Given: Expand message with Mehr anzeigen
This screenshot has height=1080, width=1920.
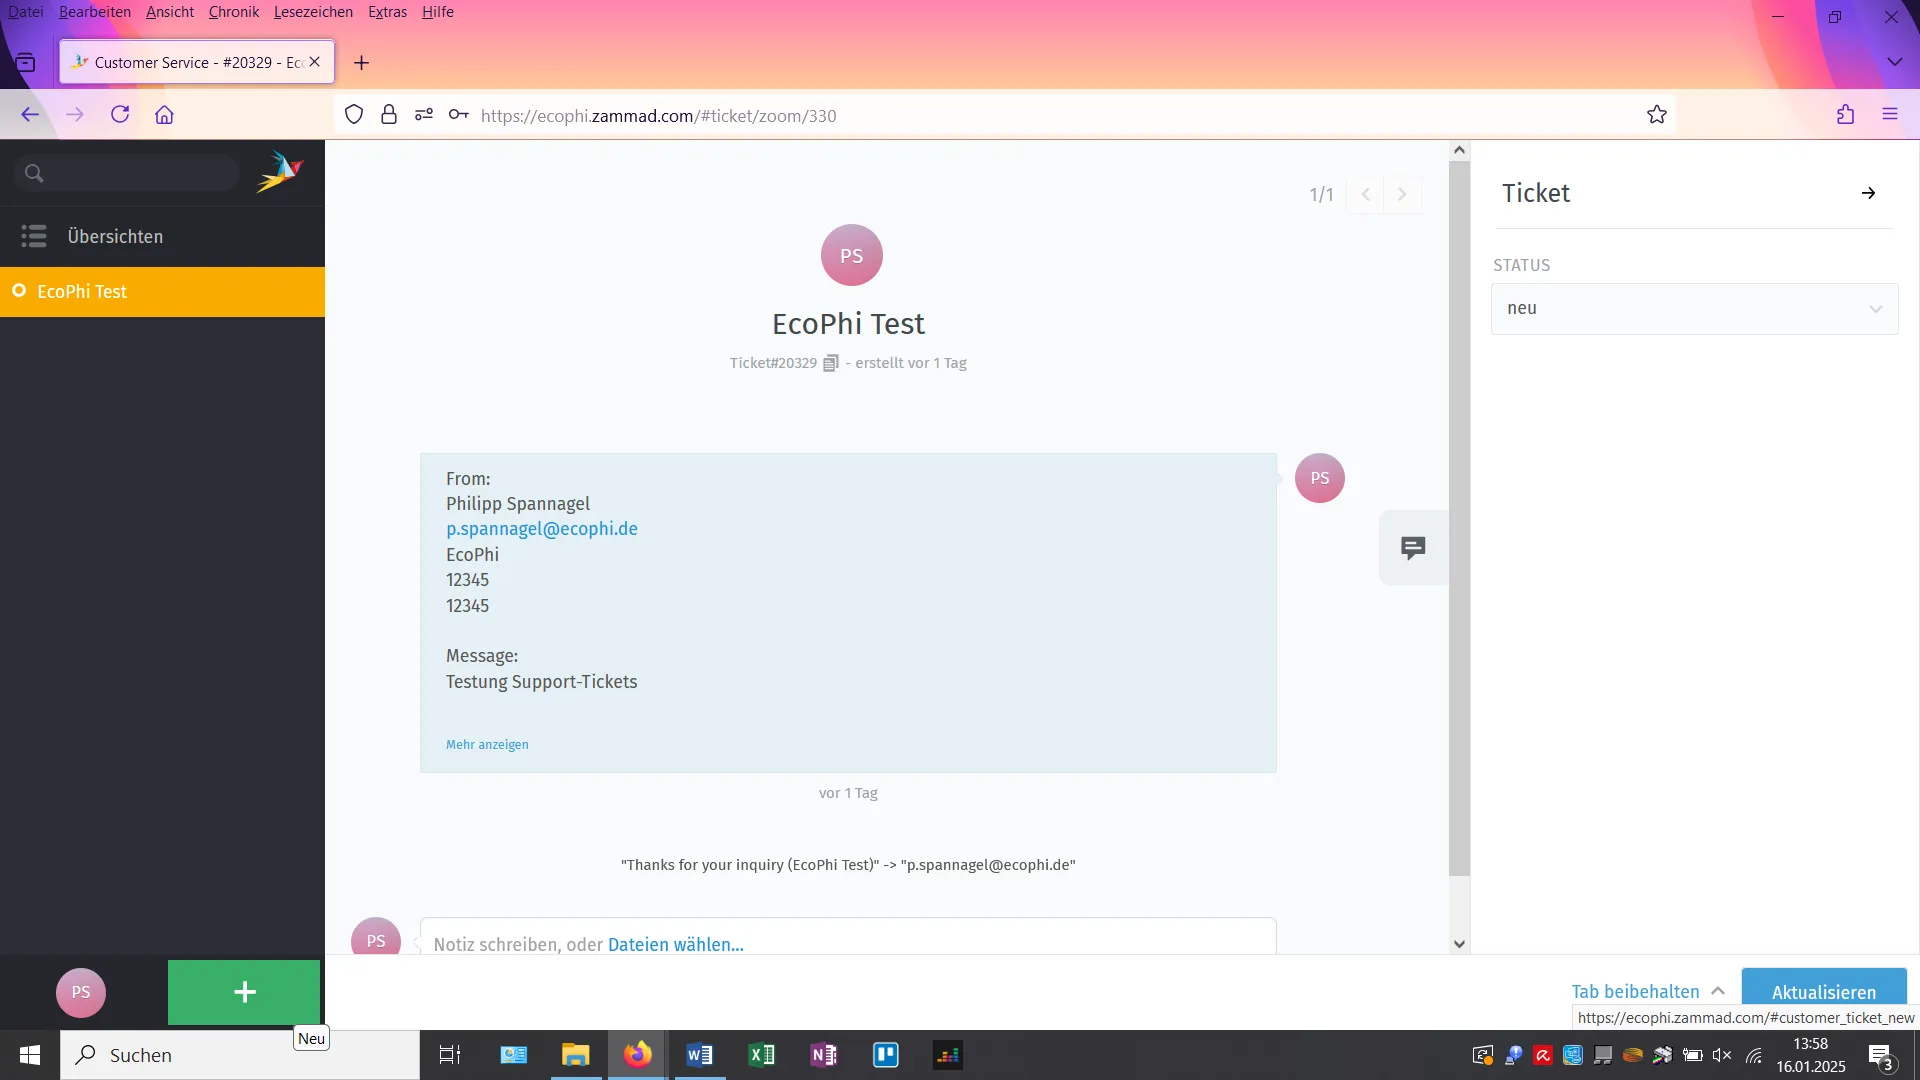Looking at the screenshot, I should (x=487, y=744).
